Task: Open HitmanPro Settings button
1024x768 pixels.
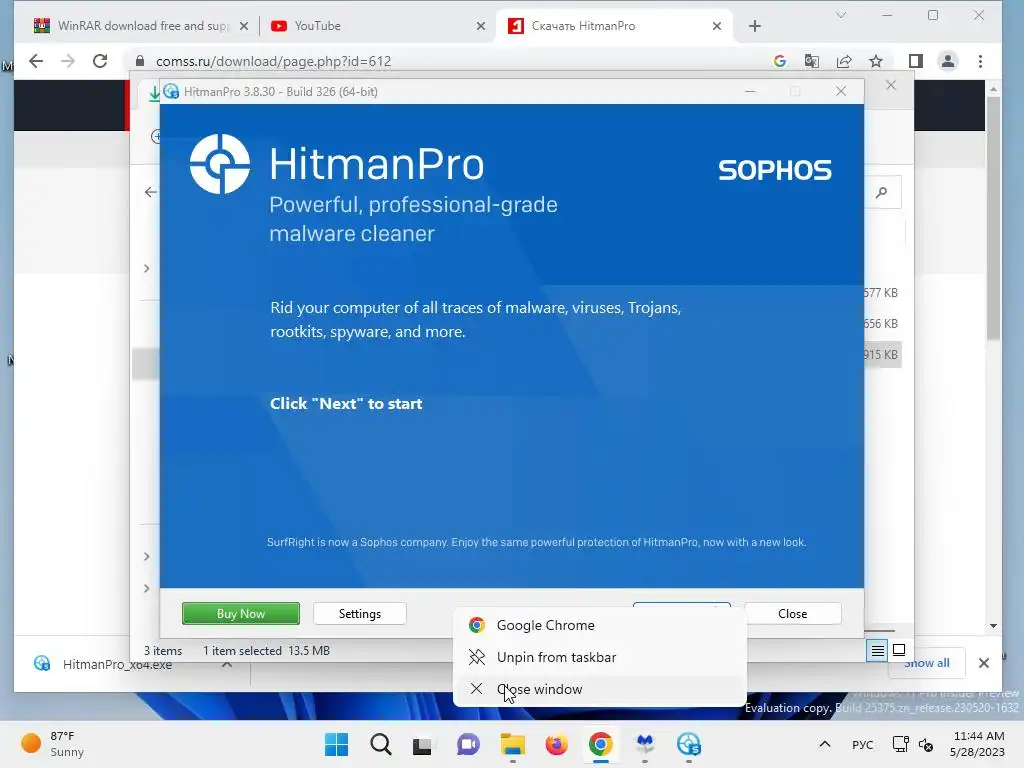Action: click(x=360, y=614)
